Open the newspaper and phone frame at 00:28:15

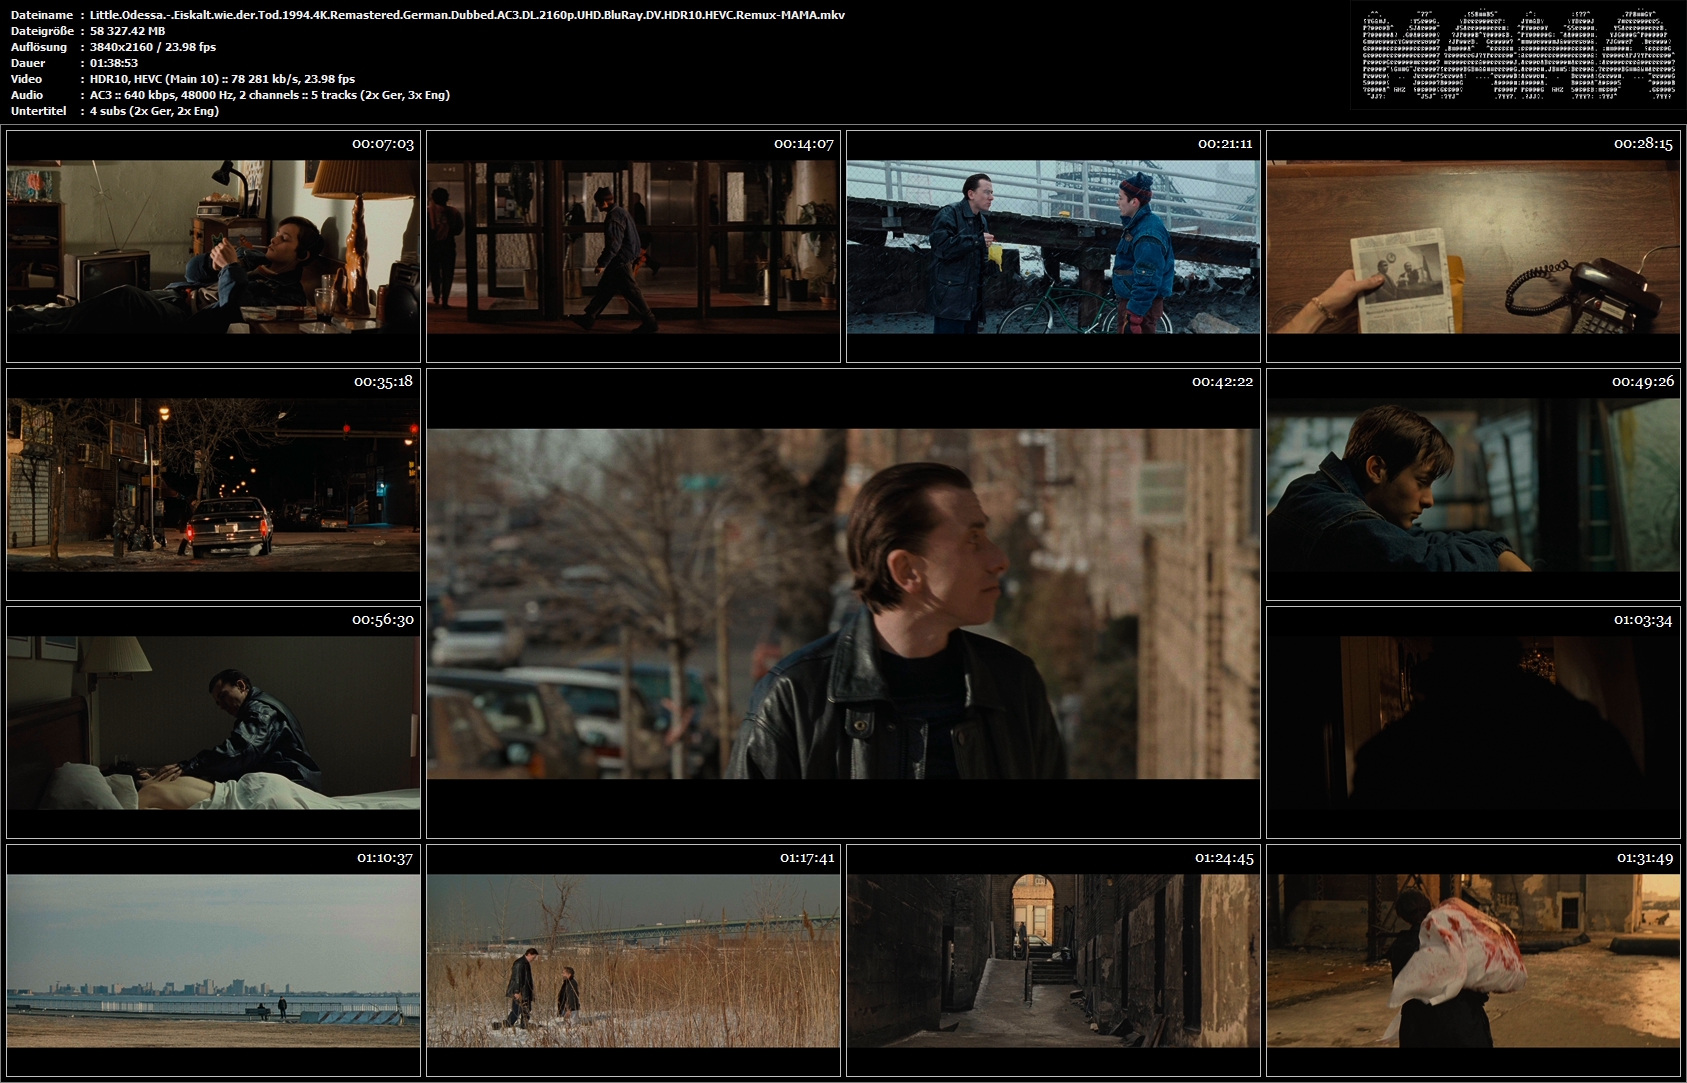click(x=1473, y=246)
